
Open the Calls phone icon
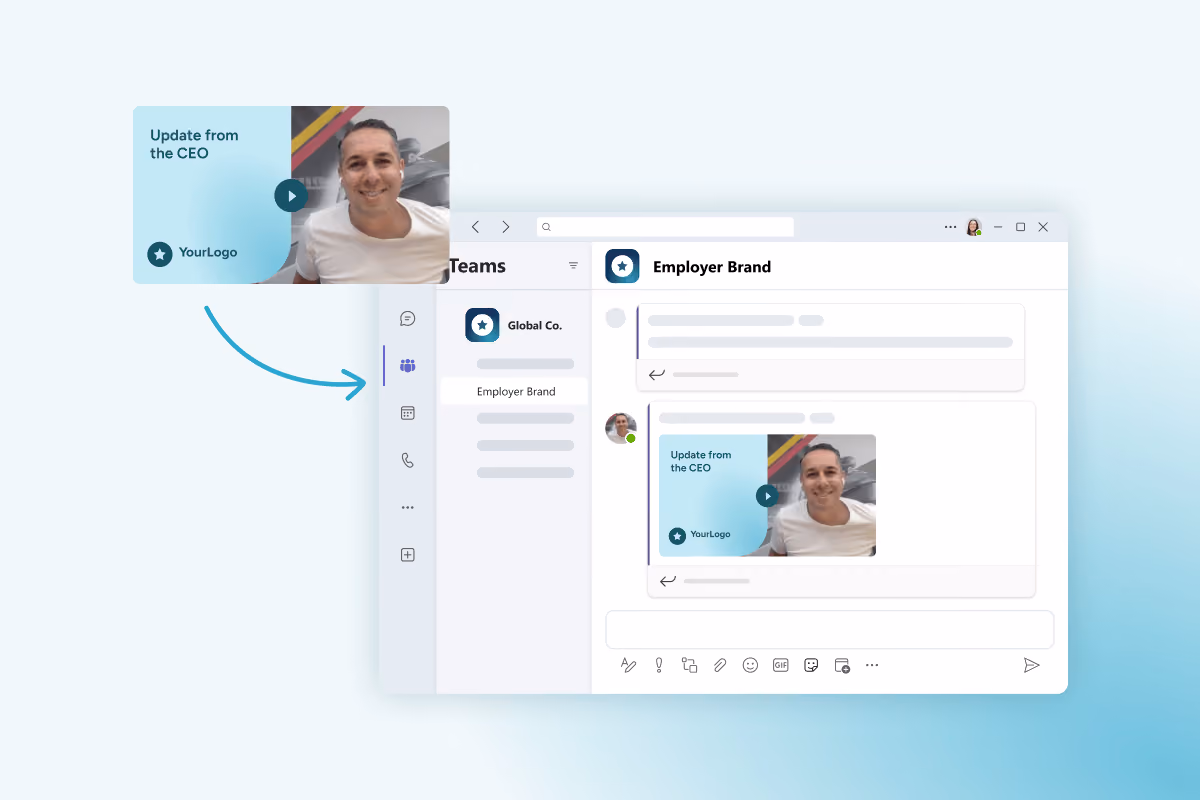pos(407,460)
